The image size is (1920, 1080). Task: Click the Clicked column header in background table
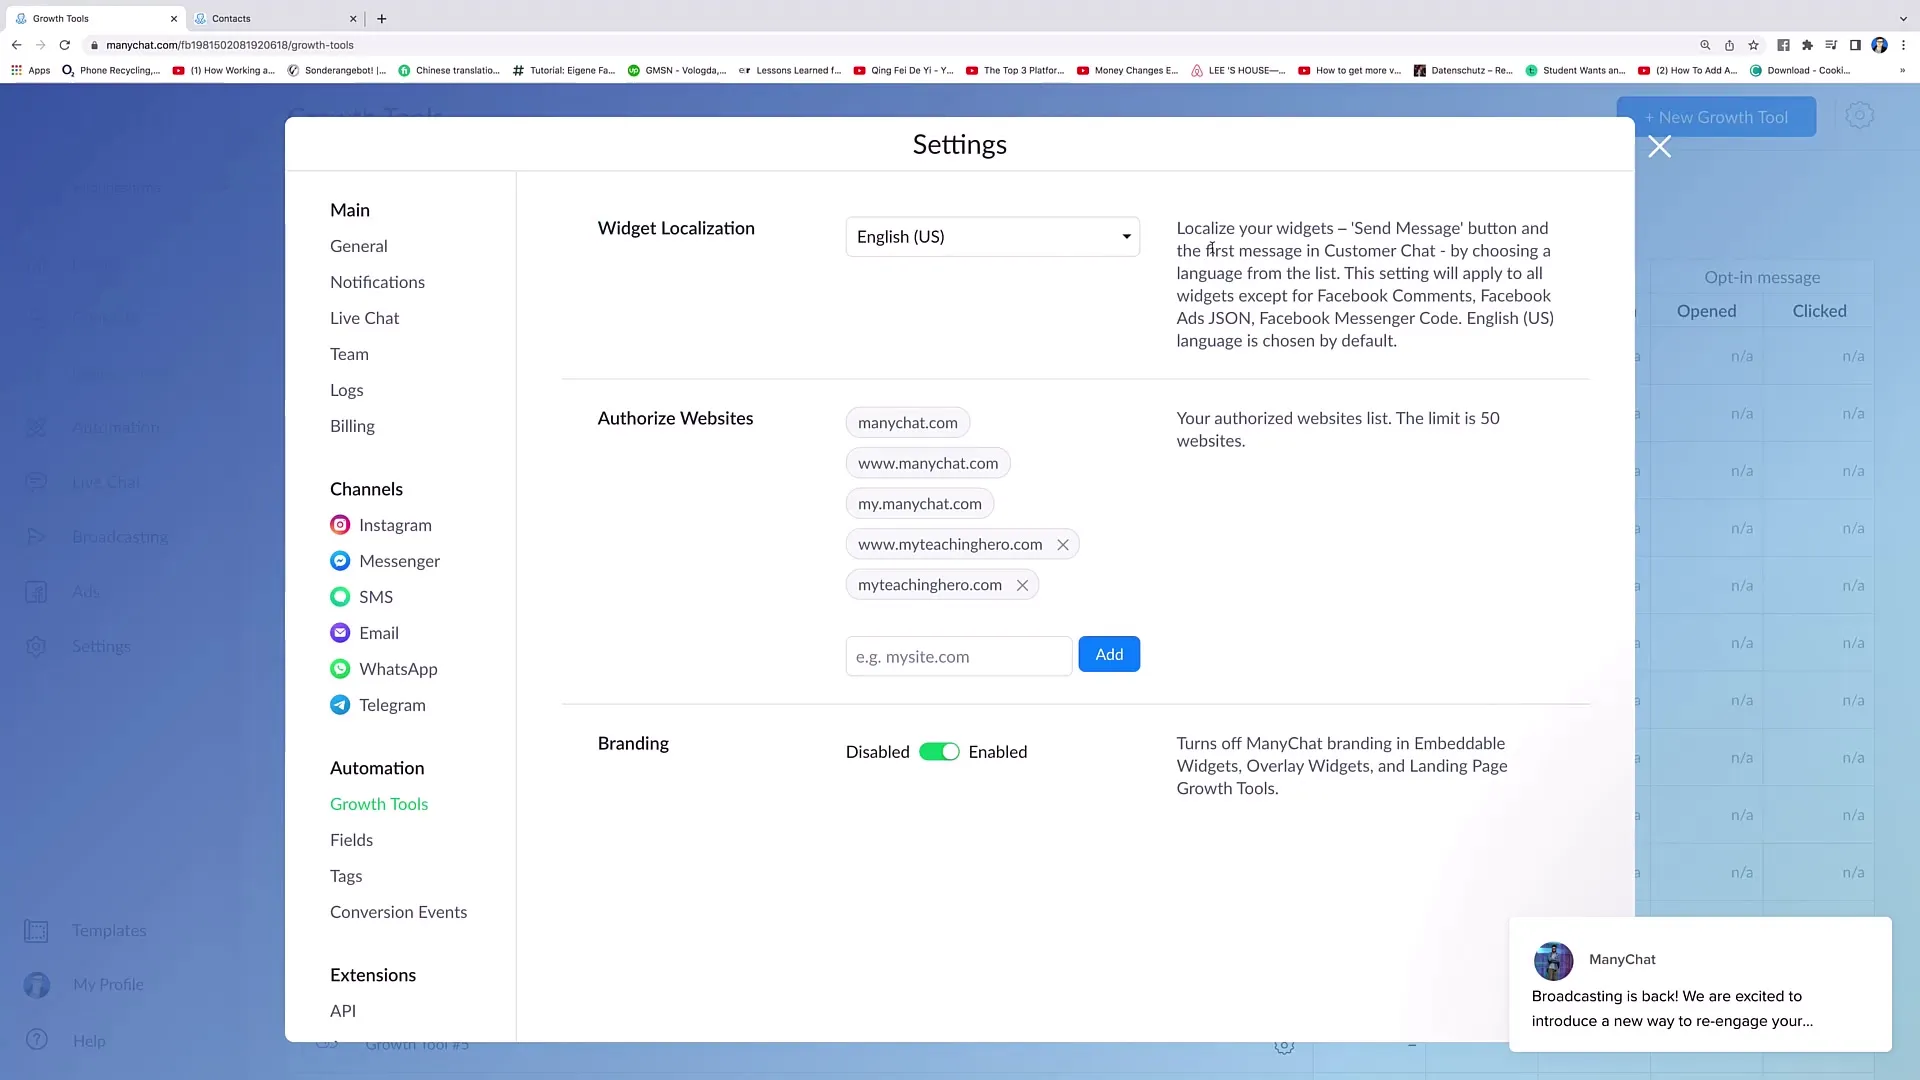(1819, 311)
